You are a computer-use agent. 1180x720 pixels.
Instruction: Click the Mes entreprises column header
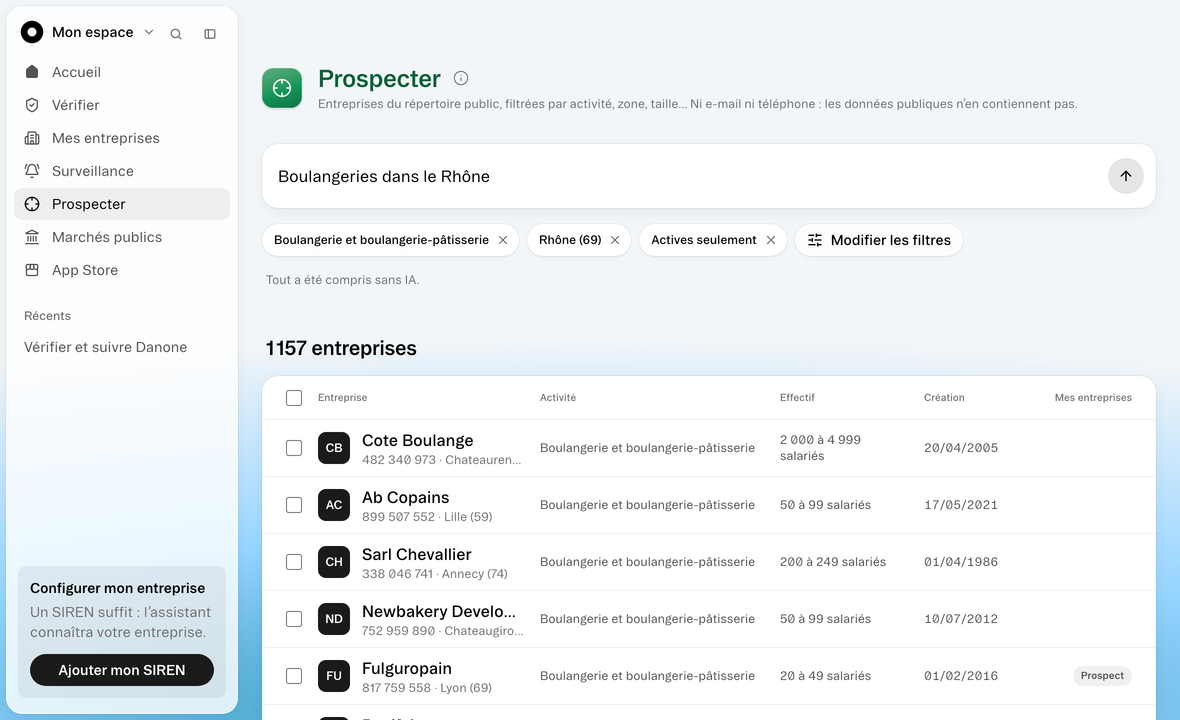[1093, 398]
